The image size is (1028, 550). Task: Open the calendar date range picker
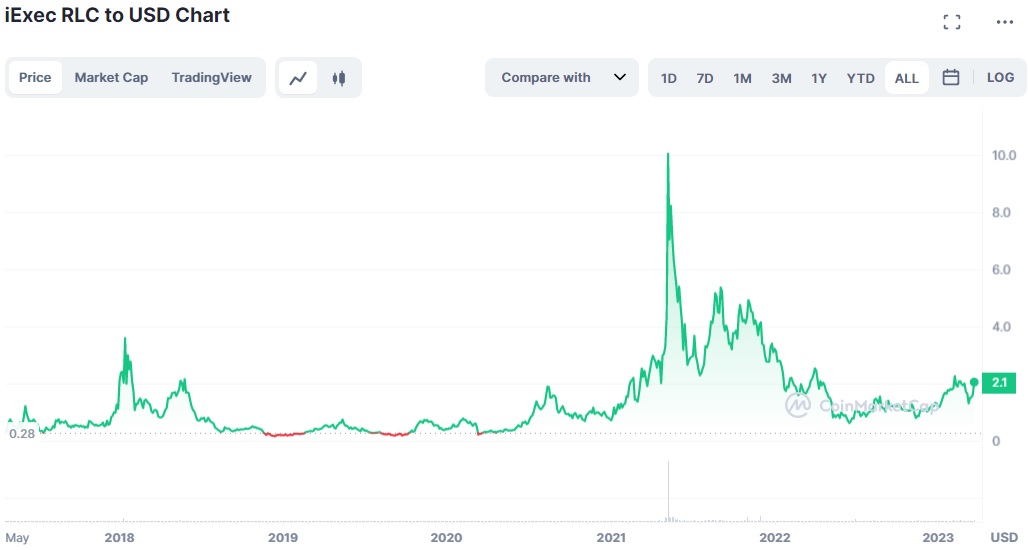coord(951,77)
